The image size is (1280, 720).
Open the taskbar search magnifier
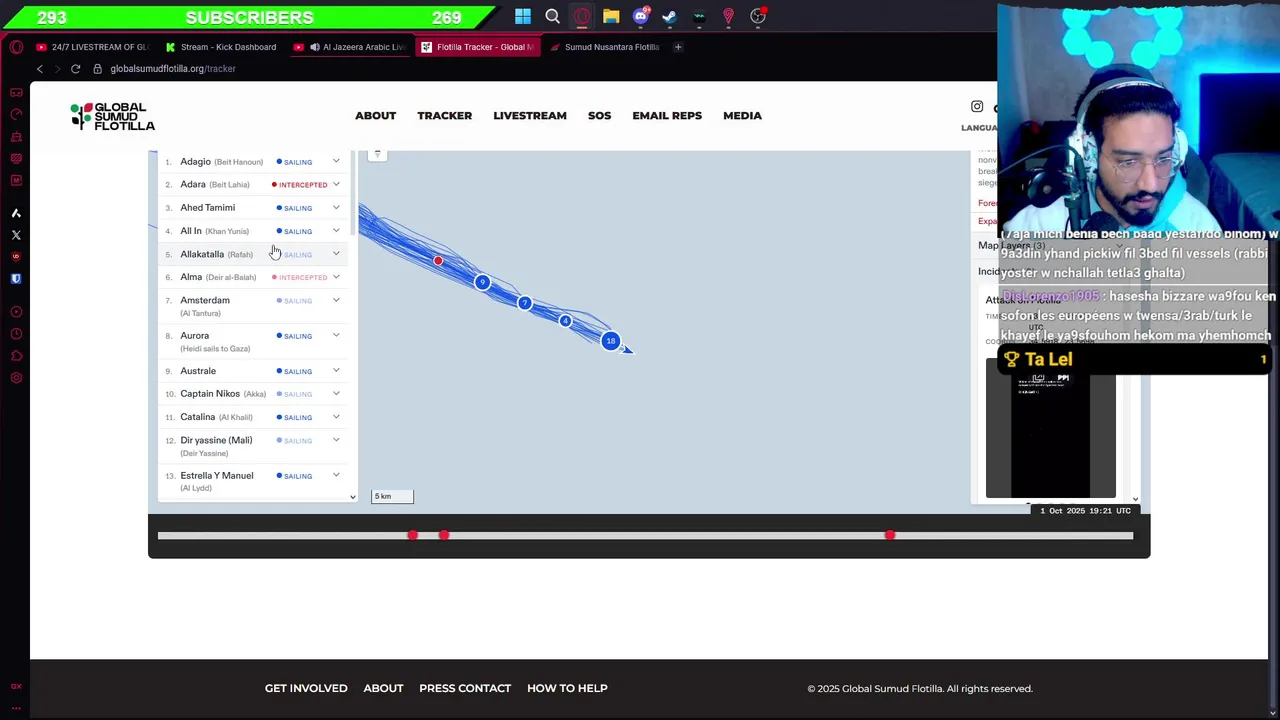tap(552, 16)
